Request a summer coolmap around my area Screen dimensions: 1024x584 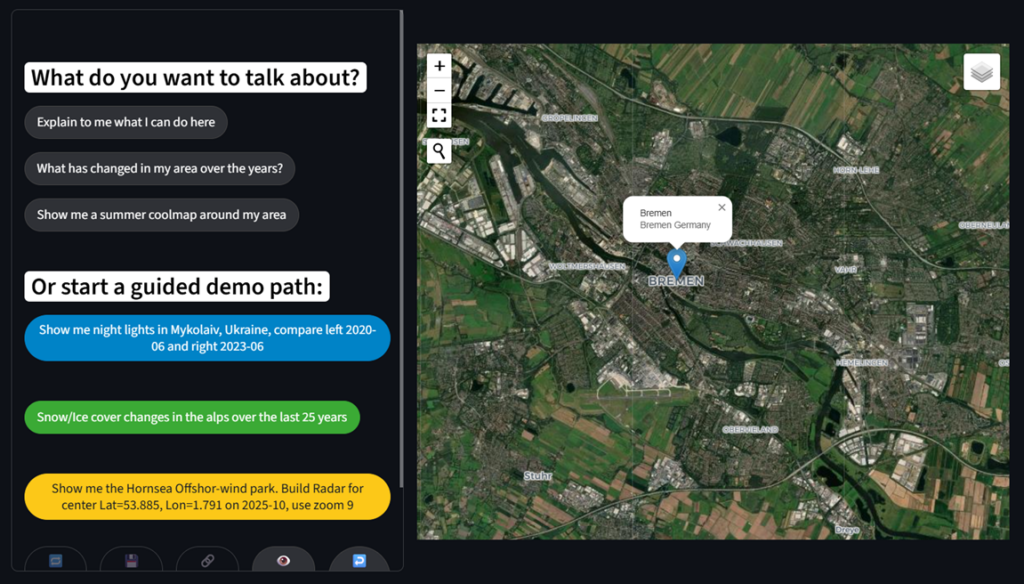(x=161, y=215)
